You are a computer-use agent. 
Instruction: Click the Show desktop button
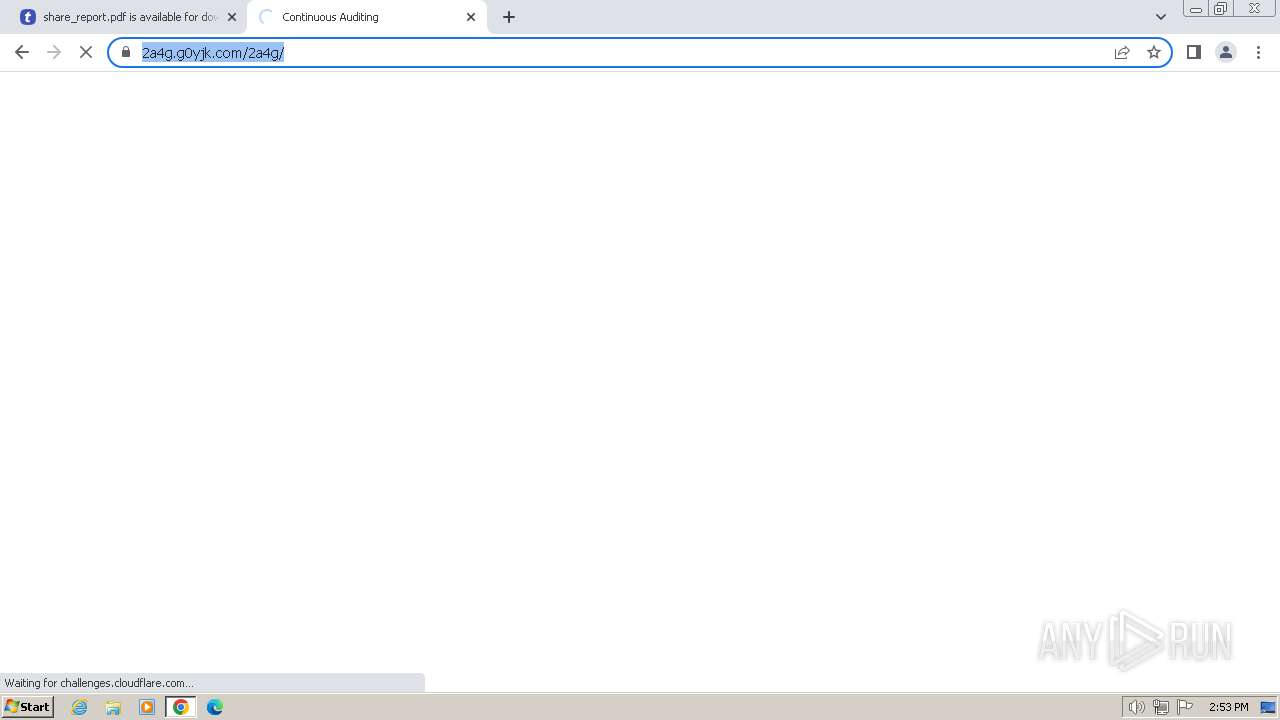click(1268, 707)
